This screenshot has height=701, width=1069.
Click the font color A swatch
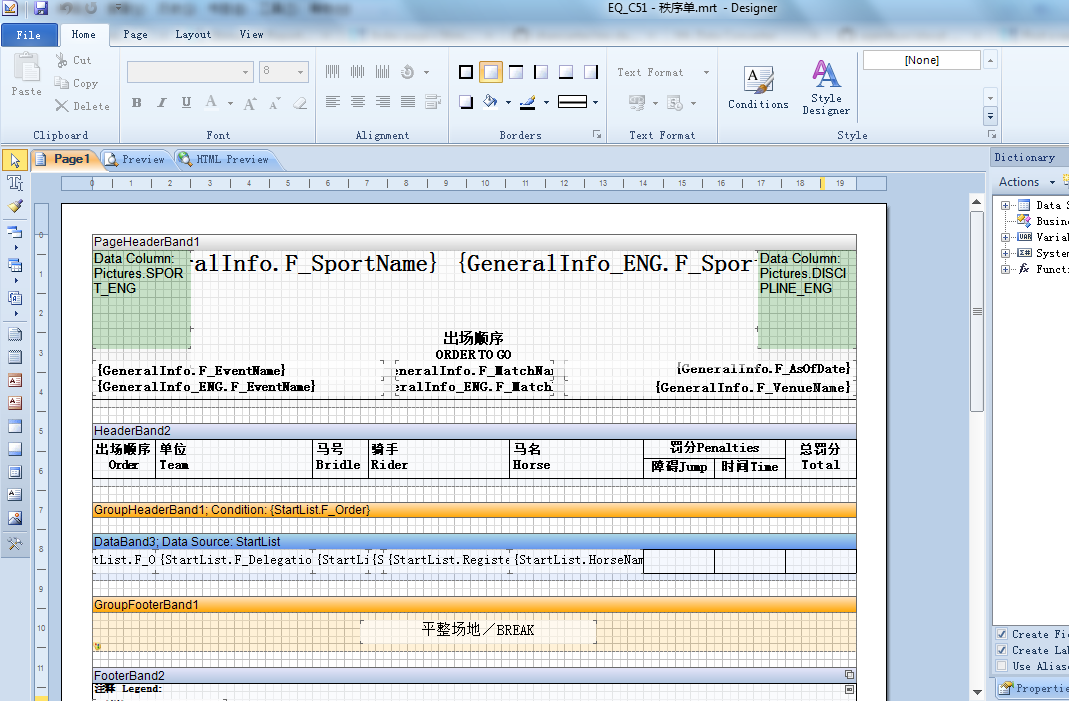tap(211, 103)
